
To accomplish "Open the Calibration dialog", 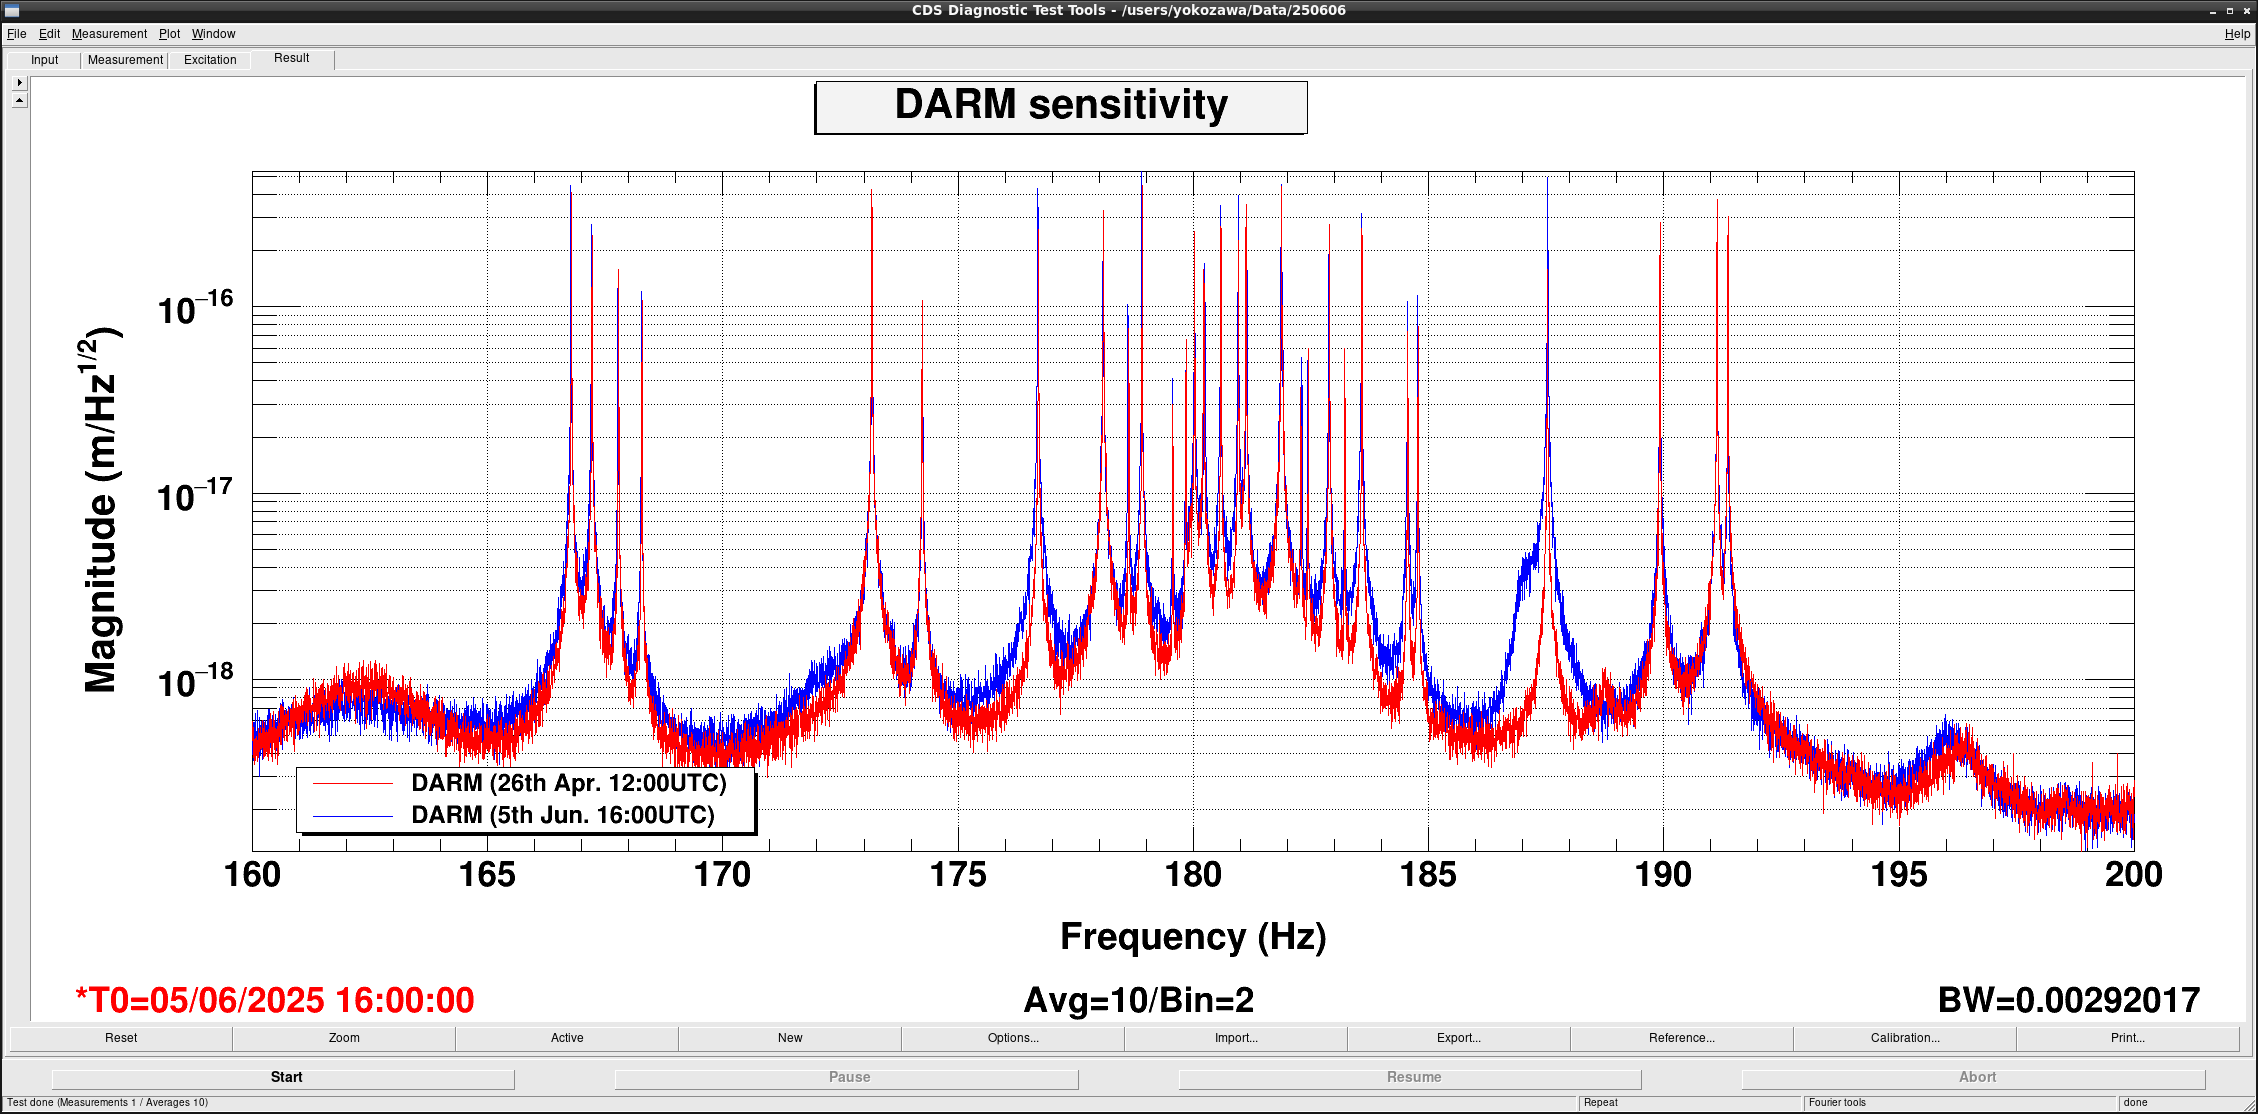I will pos(1905,1038).
